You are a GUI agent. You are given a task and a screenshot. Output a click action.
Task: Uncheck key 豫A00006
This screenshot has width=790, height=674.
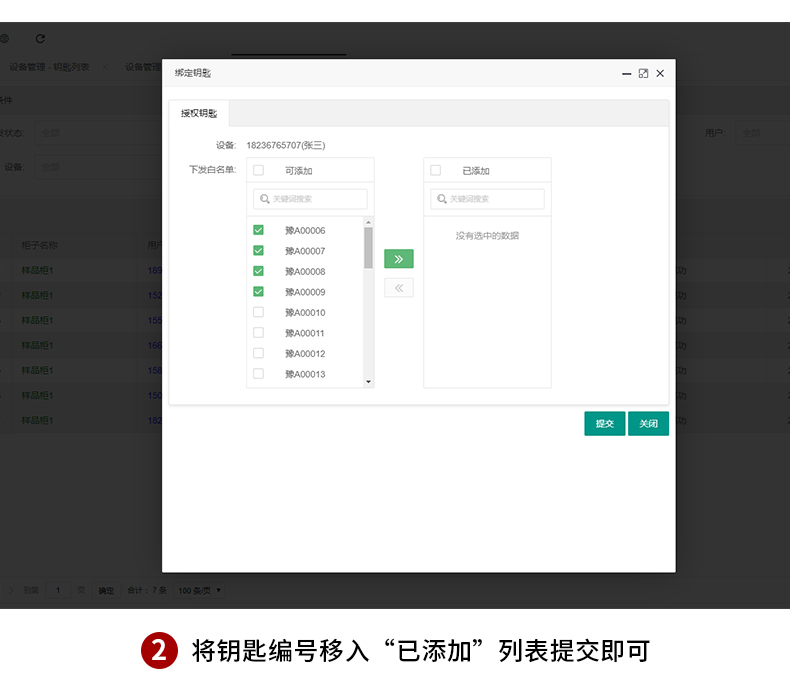click(258, 230)
